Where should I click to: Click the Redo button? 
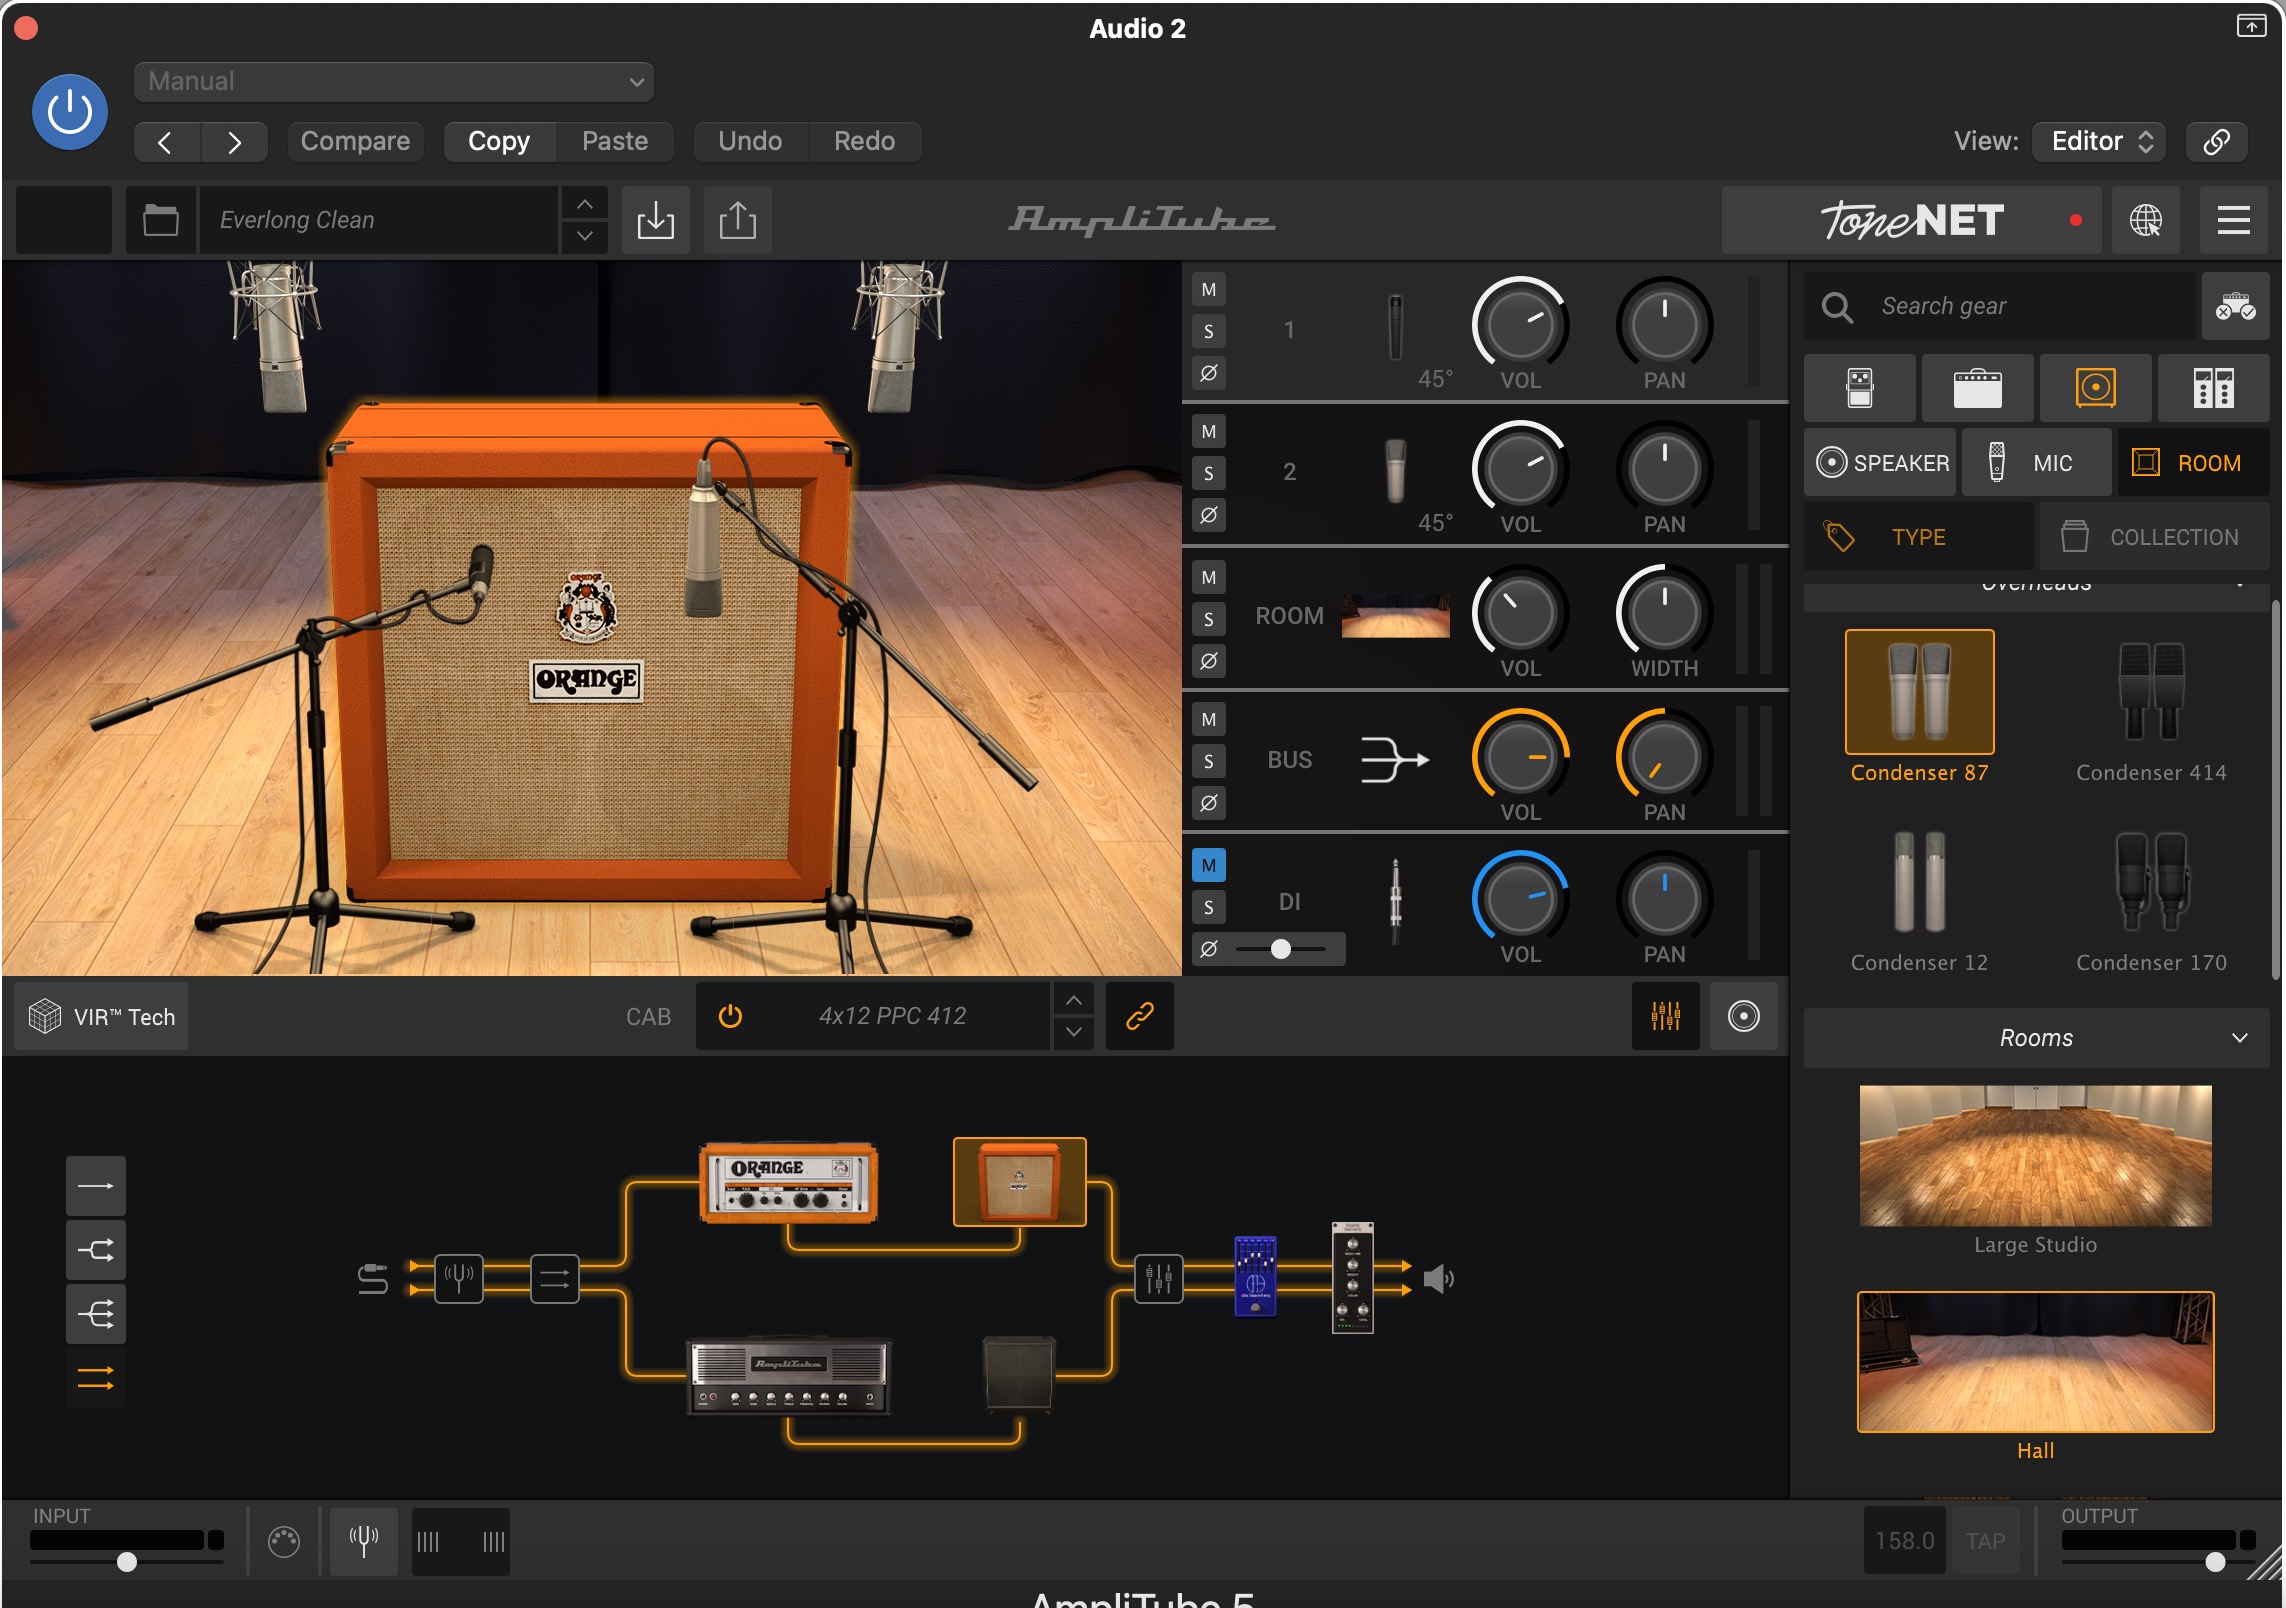(x=864, y=142)
